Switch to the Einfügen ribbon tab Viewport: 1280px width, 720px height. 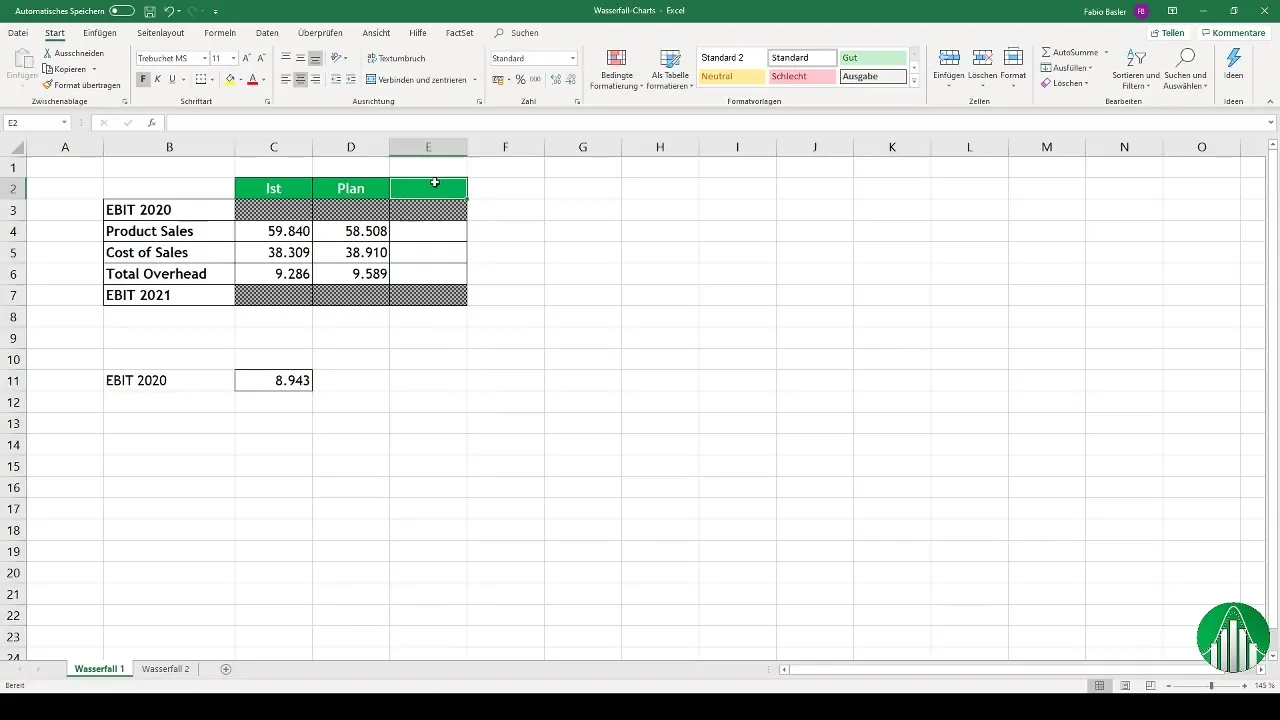tap(100, 33)
